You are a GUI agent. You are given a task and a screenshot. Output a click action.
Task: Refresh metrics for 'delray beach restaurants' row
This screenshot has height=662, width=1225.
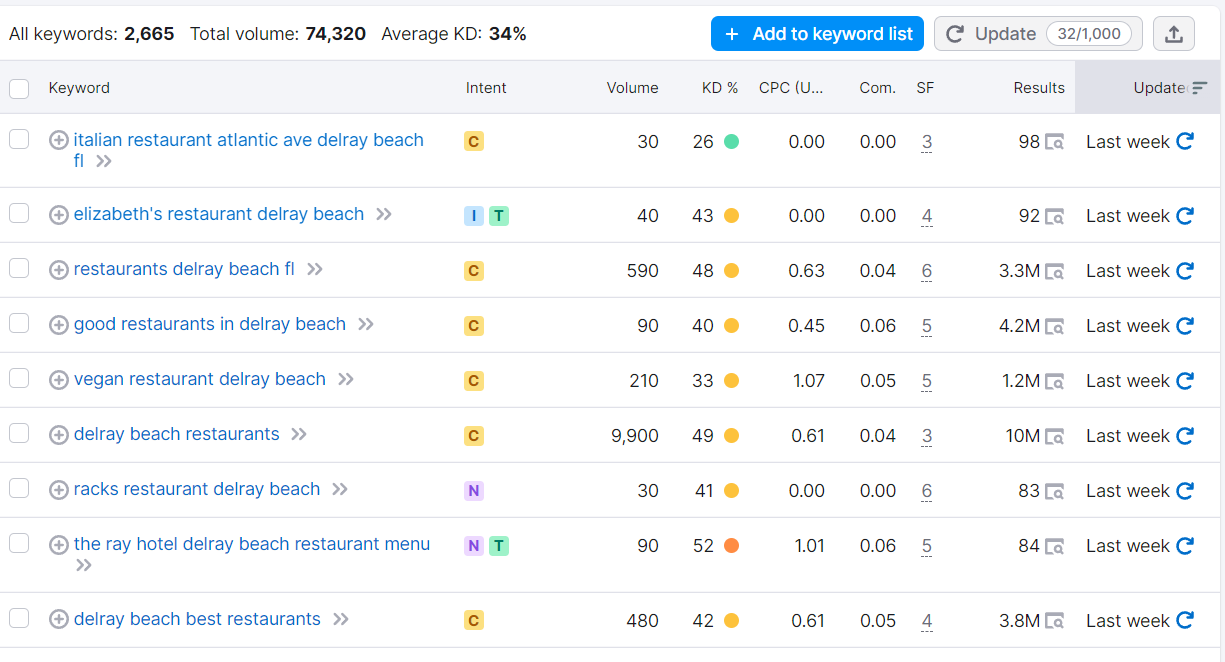[1185, 435]
